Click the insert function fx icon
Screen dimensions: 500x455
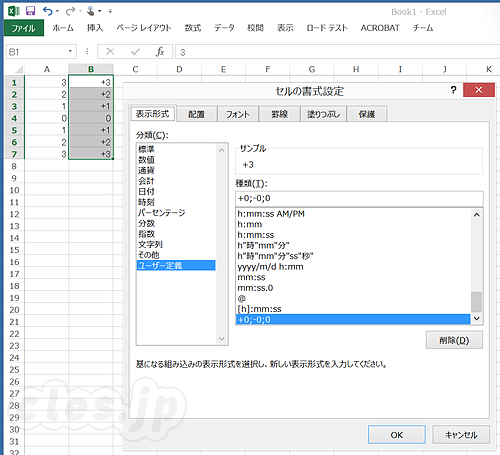160,52
